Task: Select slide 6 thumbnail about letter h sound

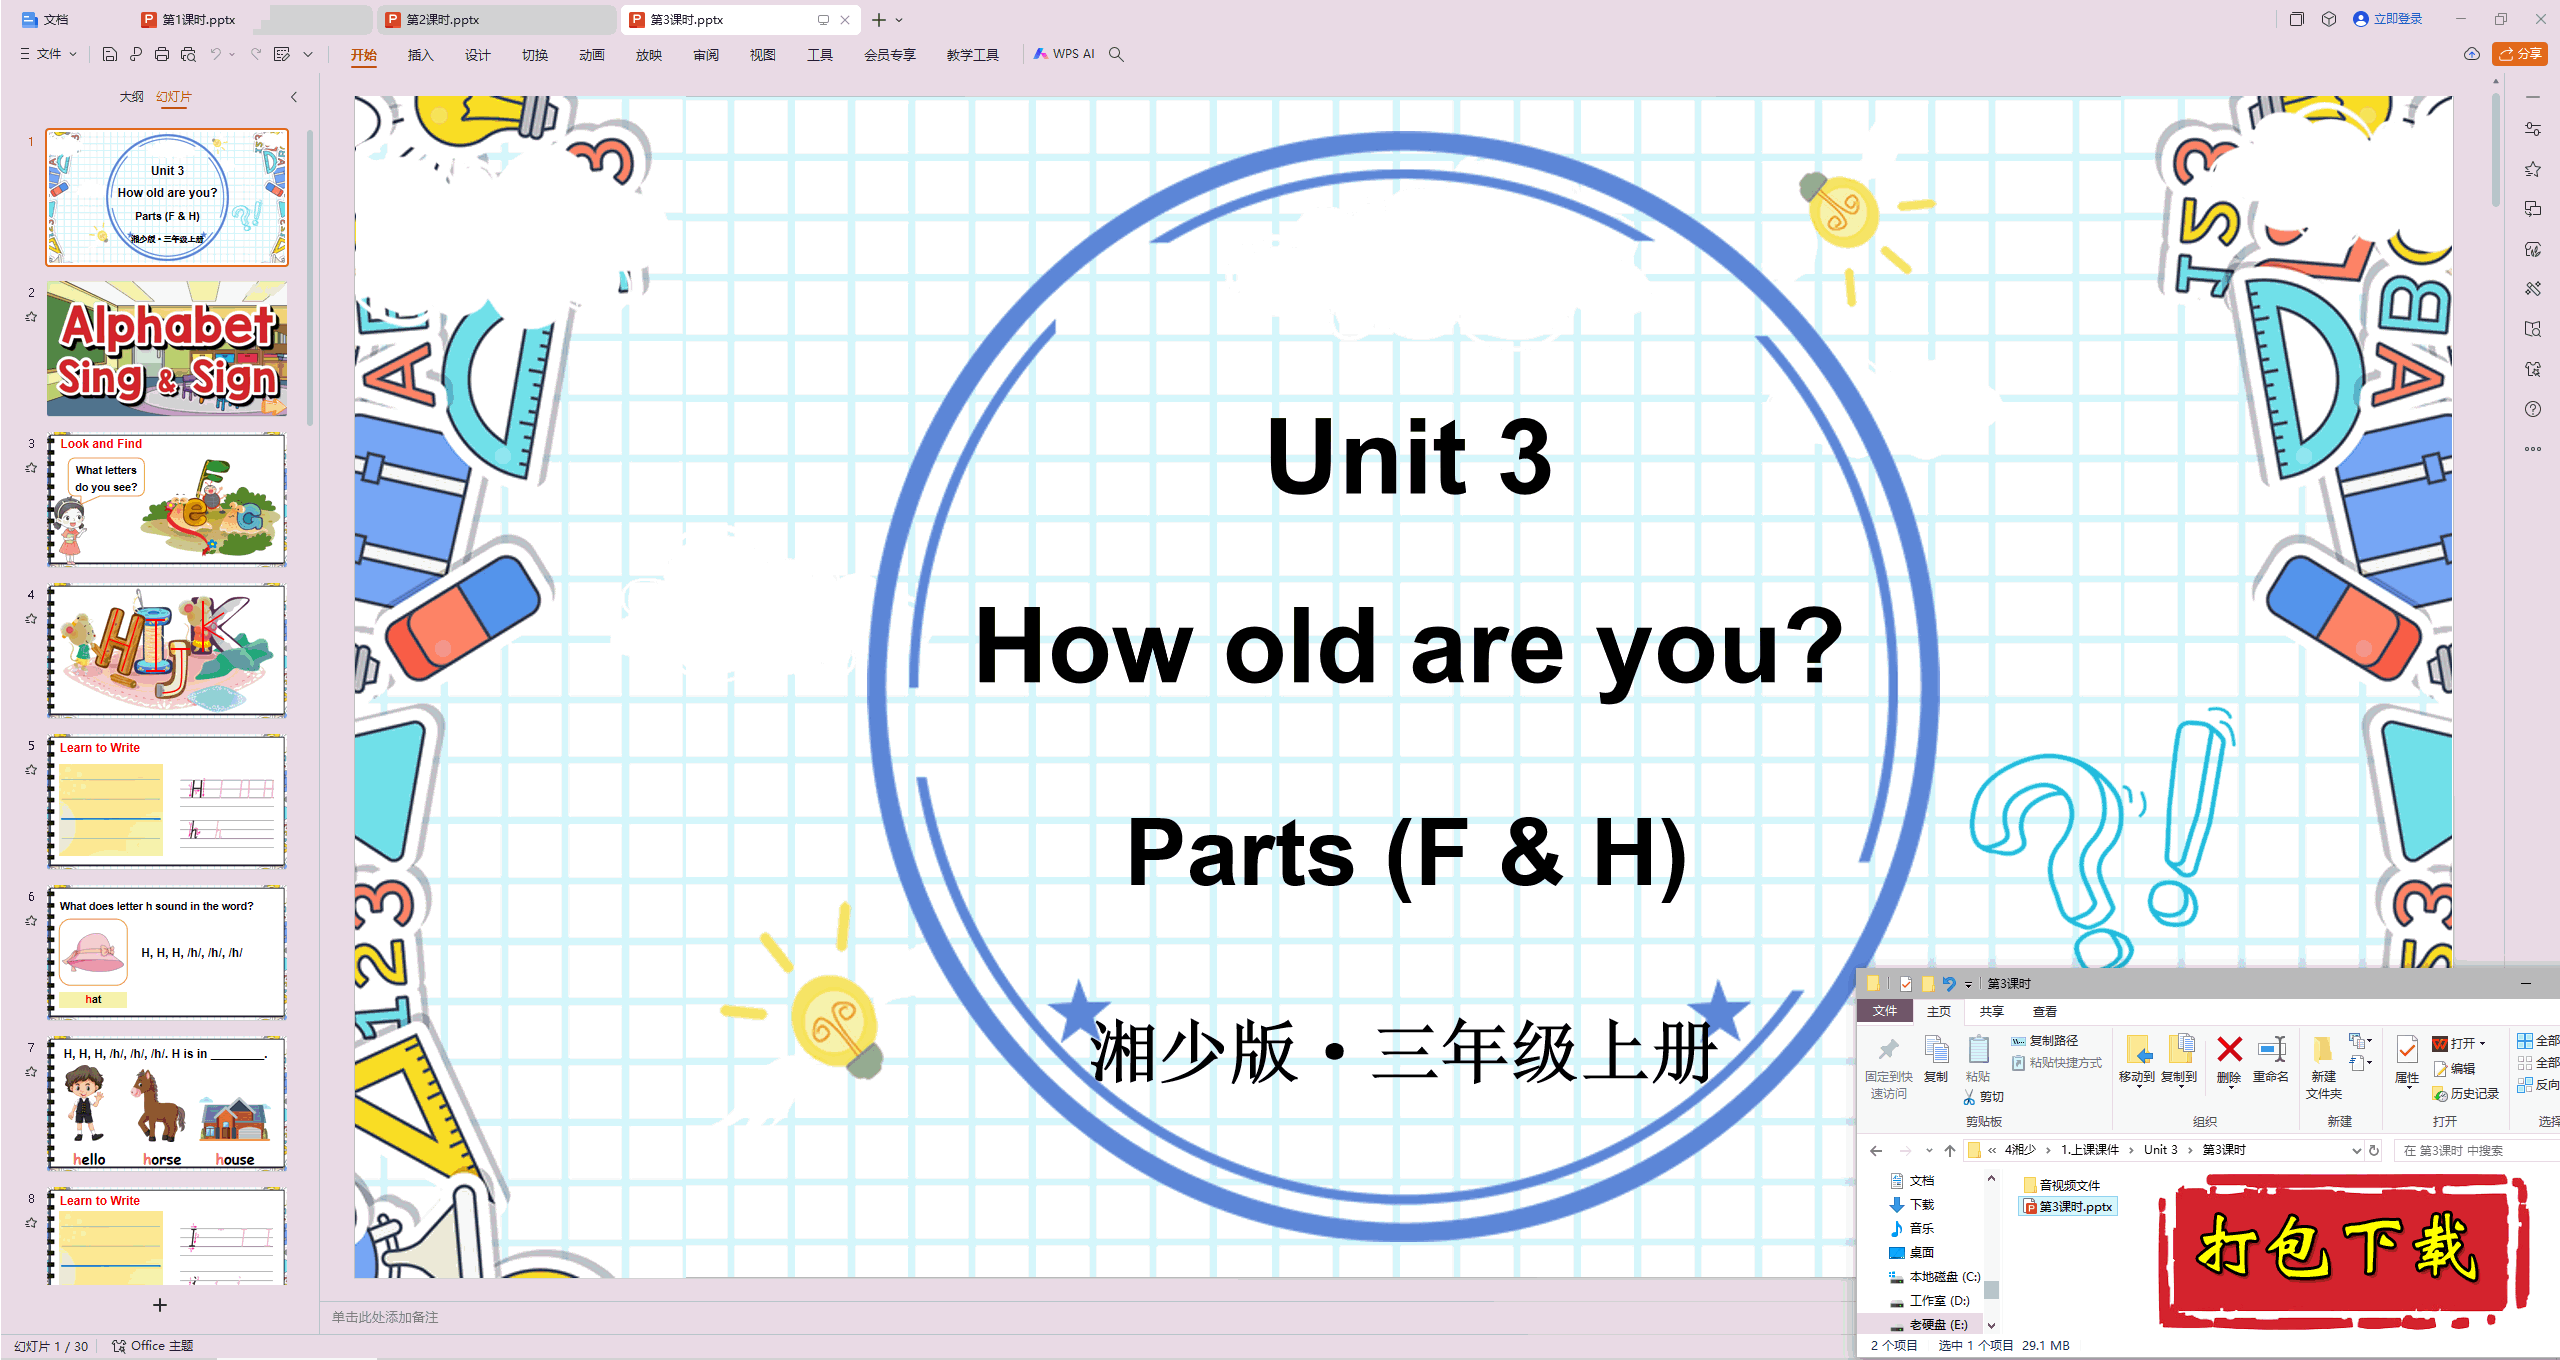Action: 167,953
